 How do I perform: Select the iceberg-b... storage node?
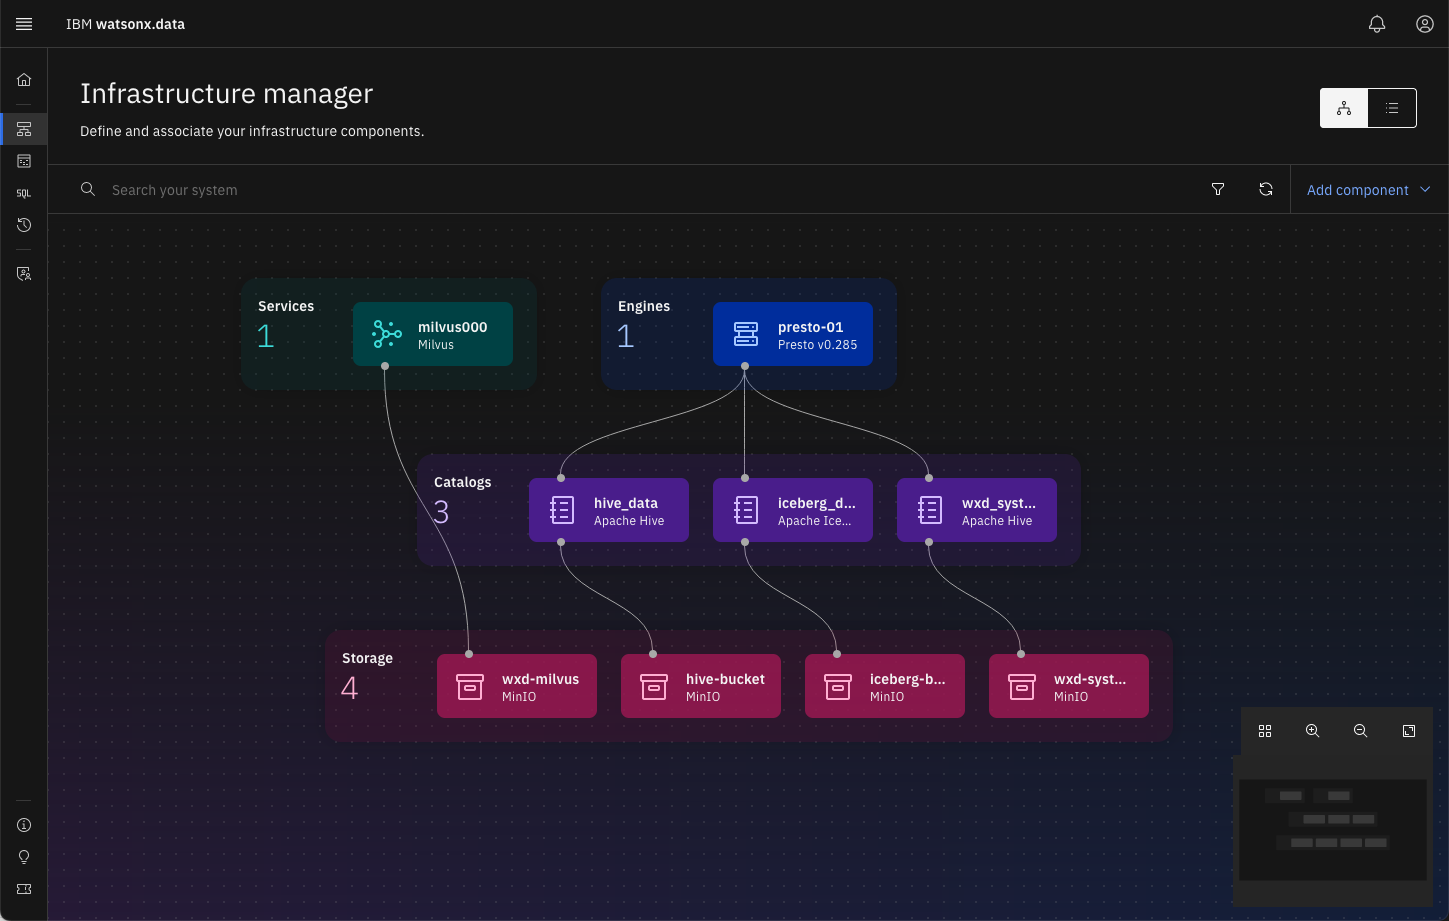885,686
